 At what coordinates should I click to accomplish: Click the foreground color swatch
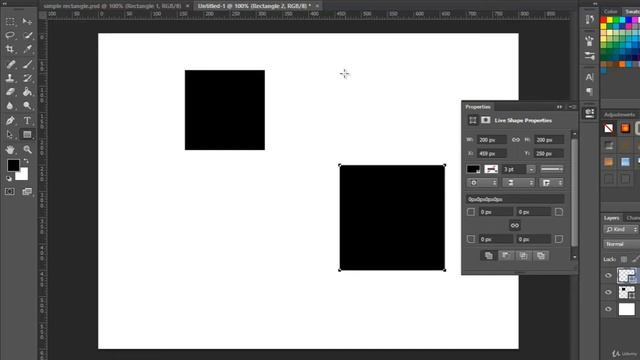(13, 165)
